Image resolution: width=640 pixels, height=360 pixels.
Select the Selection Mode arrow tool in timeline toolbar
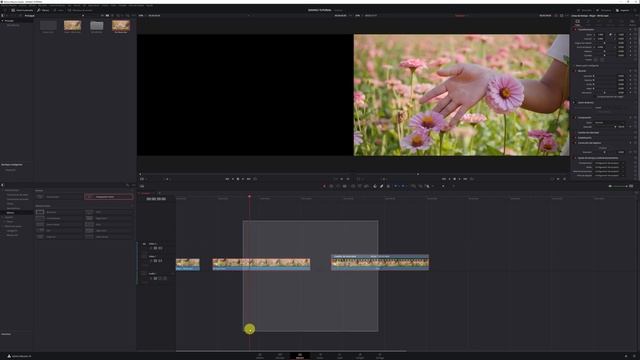pyautogui.click(x=324, y=186)
